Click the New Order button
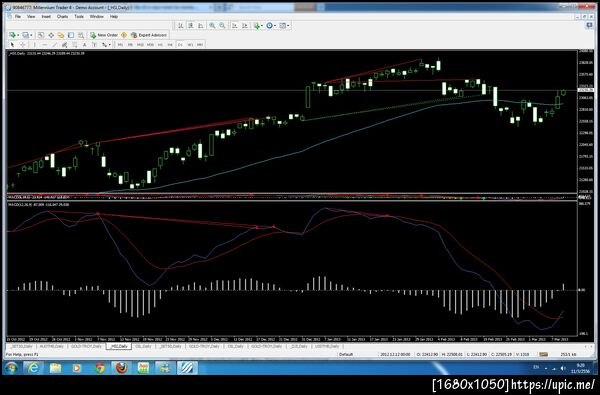Screen dimensions: 600x395 (x=104, y=35)
